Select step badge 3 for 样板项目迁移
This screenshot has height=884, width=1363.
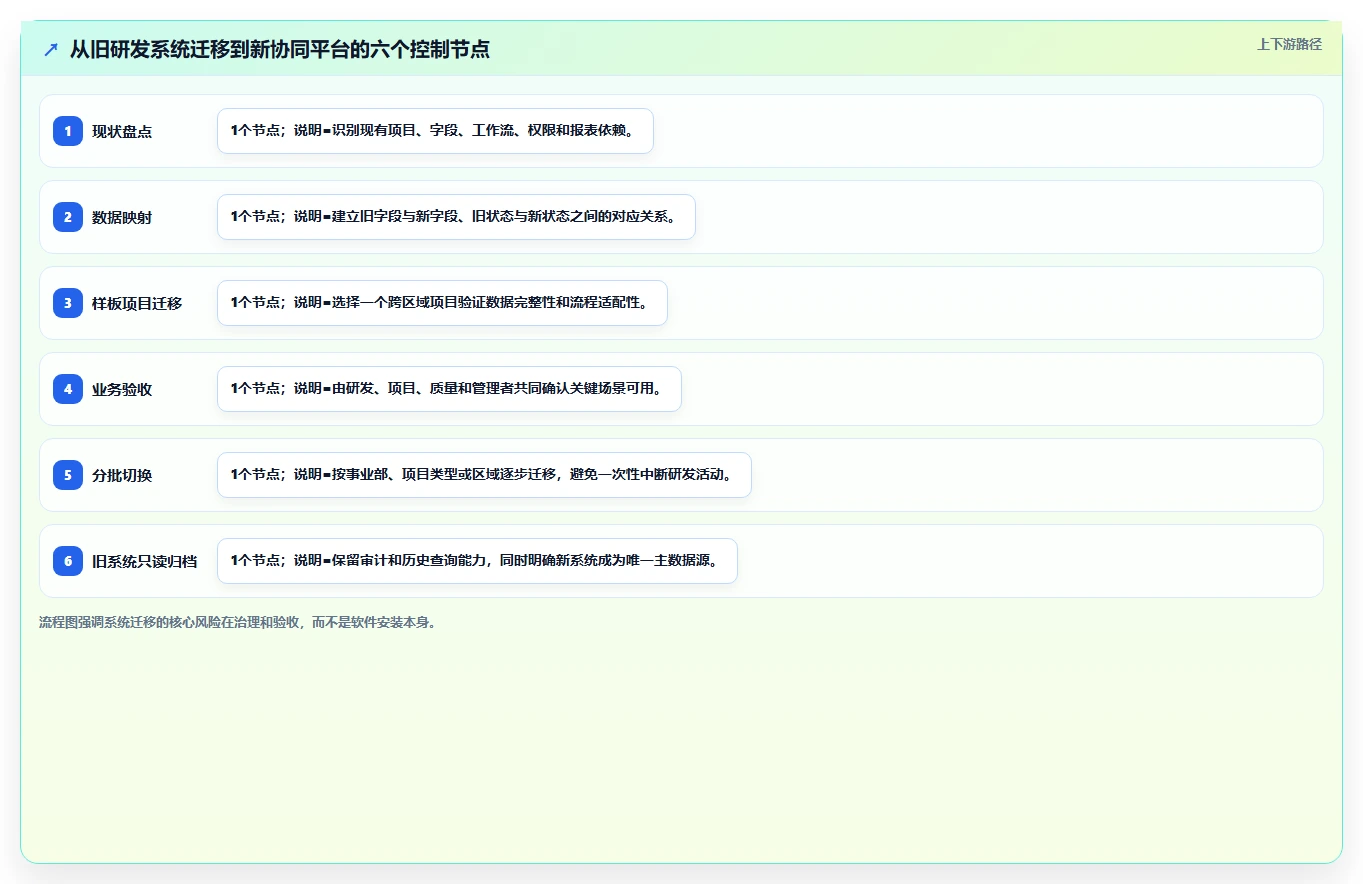(68, 303)
